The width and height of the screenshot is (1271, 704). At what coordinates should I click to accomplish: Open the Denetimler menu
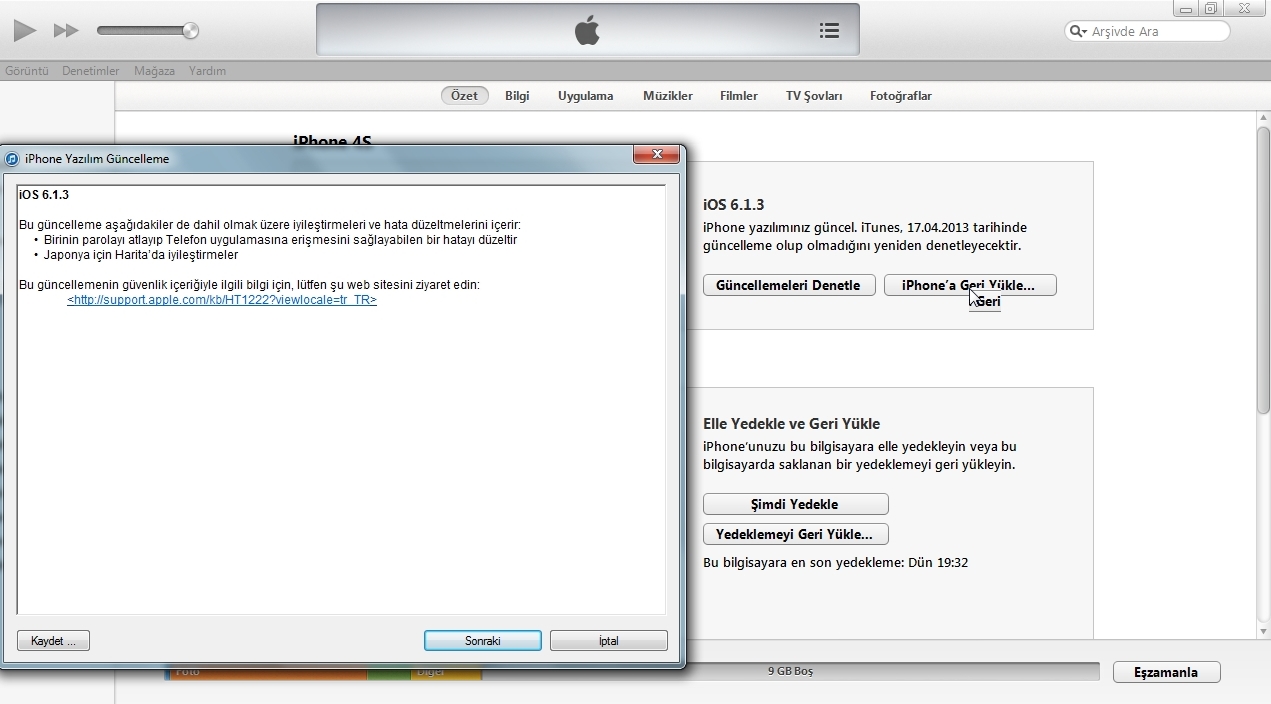pyautogui.click(x=90, y=71)
